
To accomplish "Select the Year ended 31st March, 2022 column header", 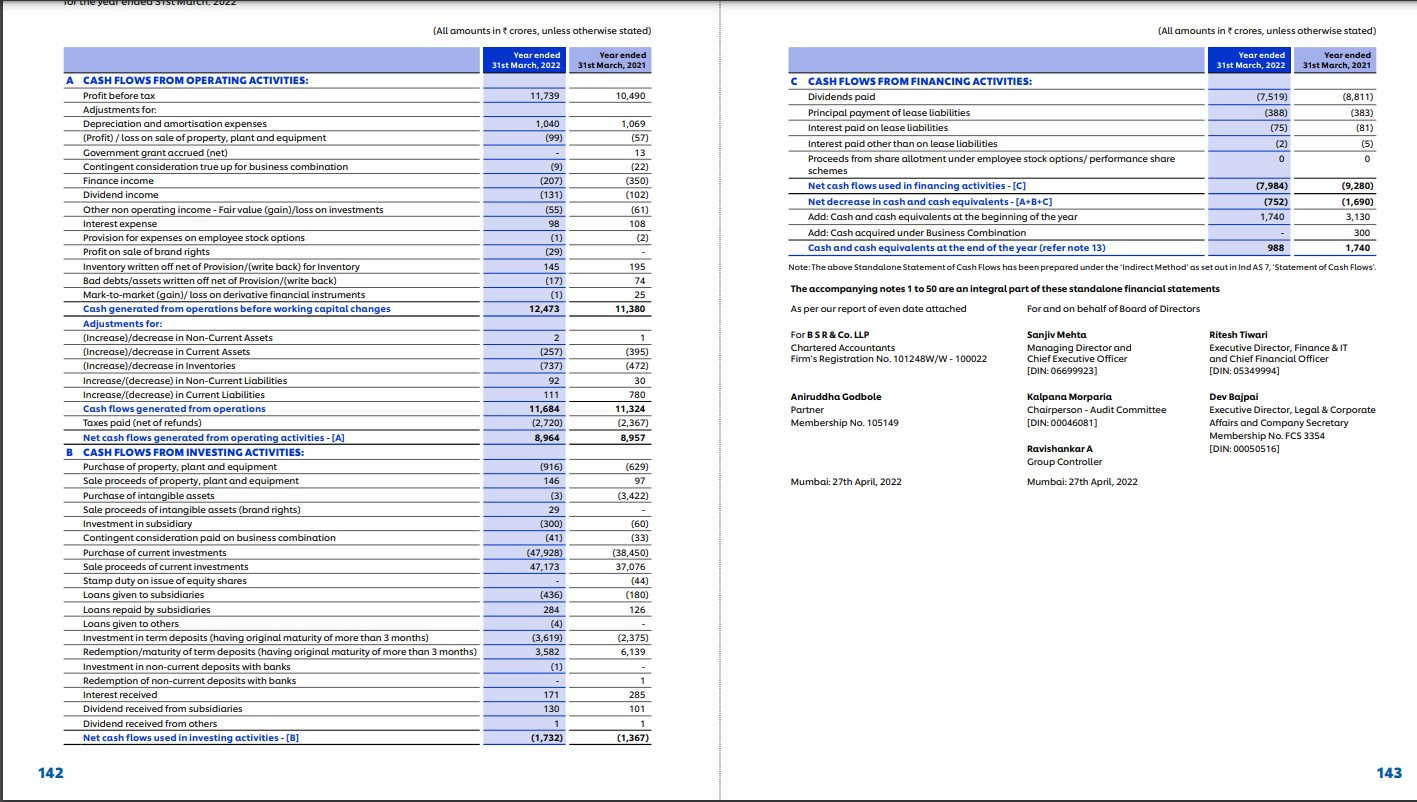I will (x=525, y=61).
